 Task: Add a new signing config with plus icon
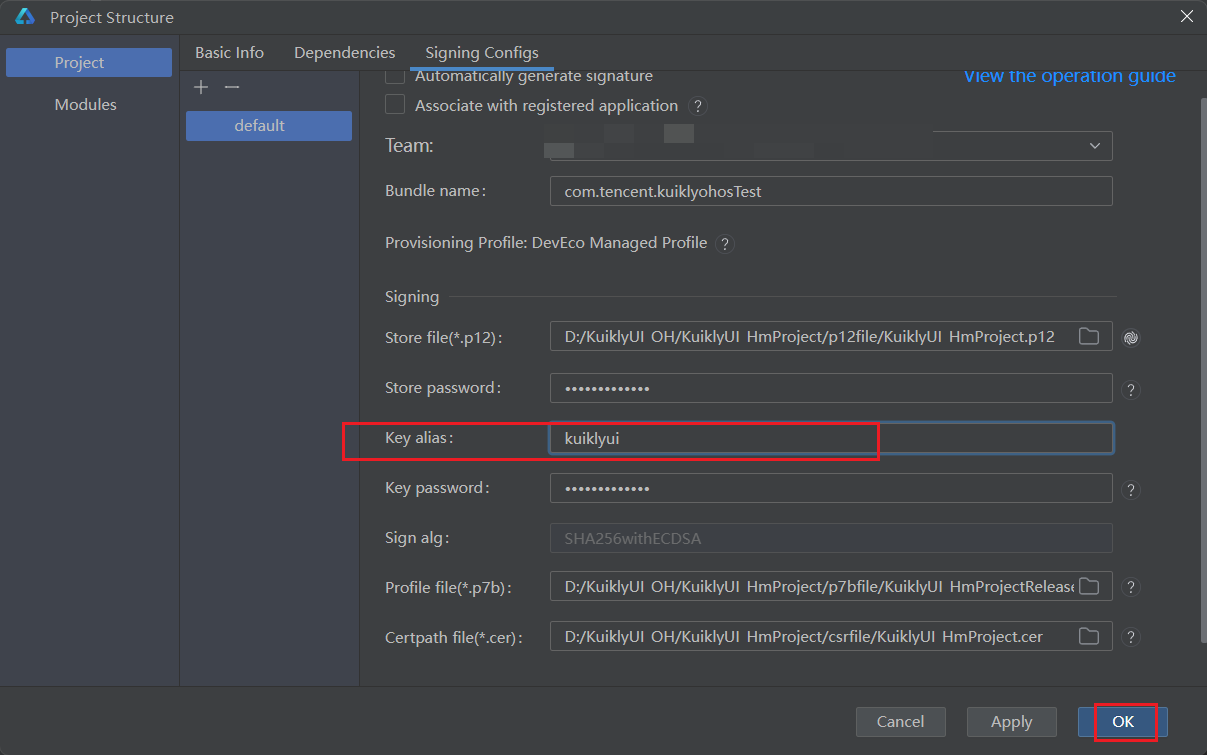[x=201, y=88]
